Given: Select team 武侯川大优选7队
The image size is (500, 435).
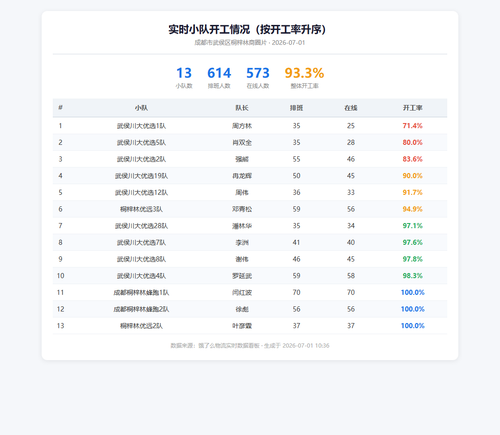Looking at the screenshot, I should point(141,242).
